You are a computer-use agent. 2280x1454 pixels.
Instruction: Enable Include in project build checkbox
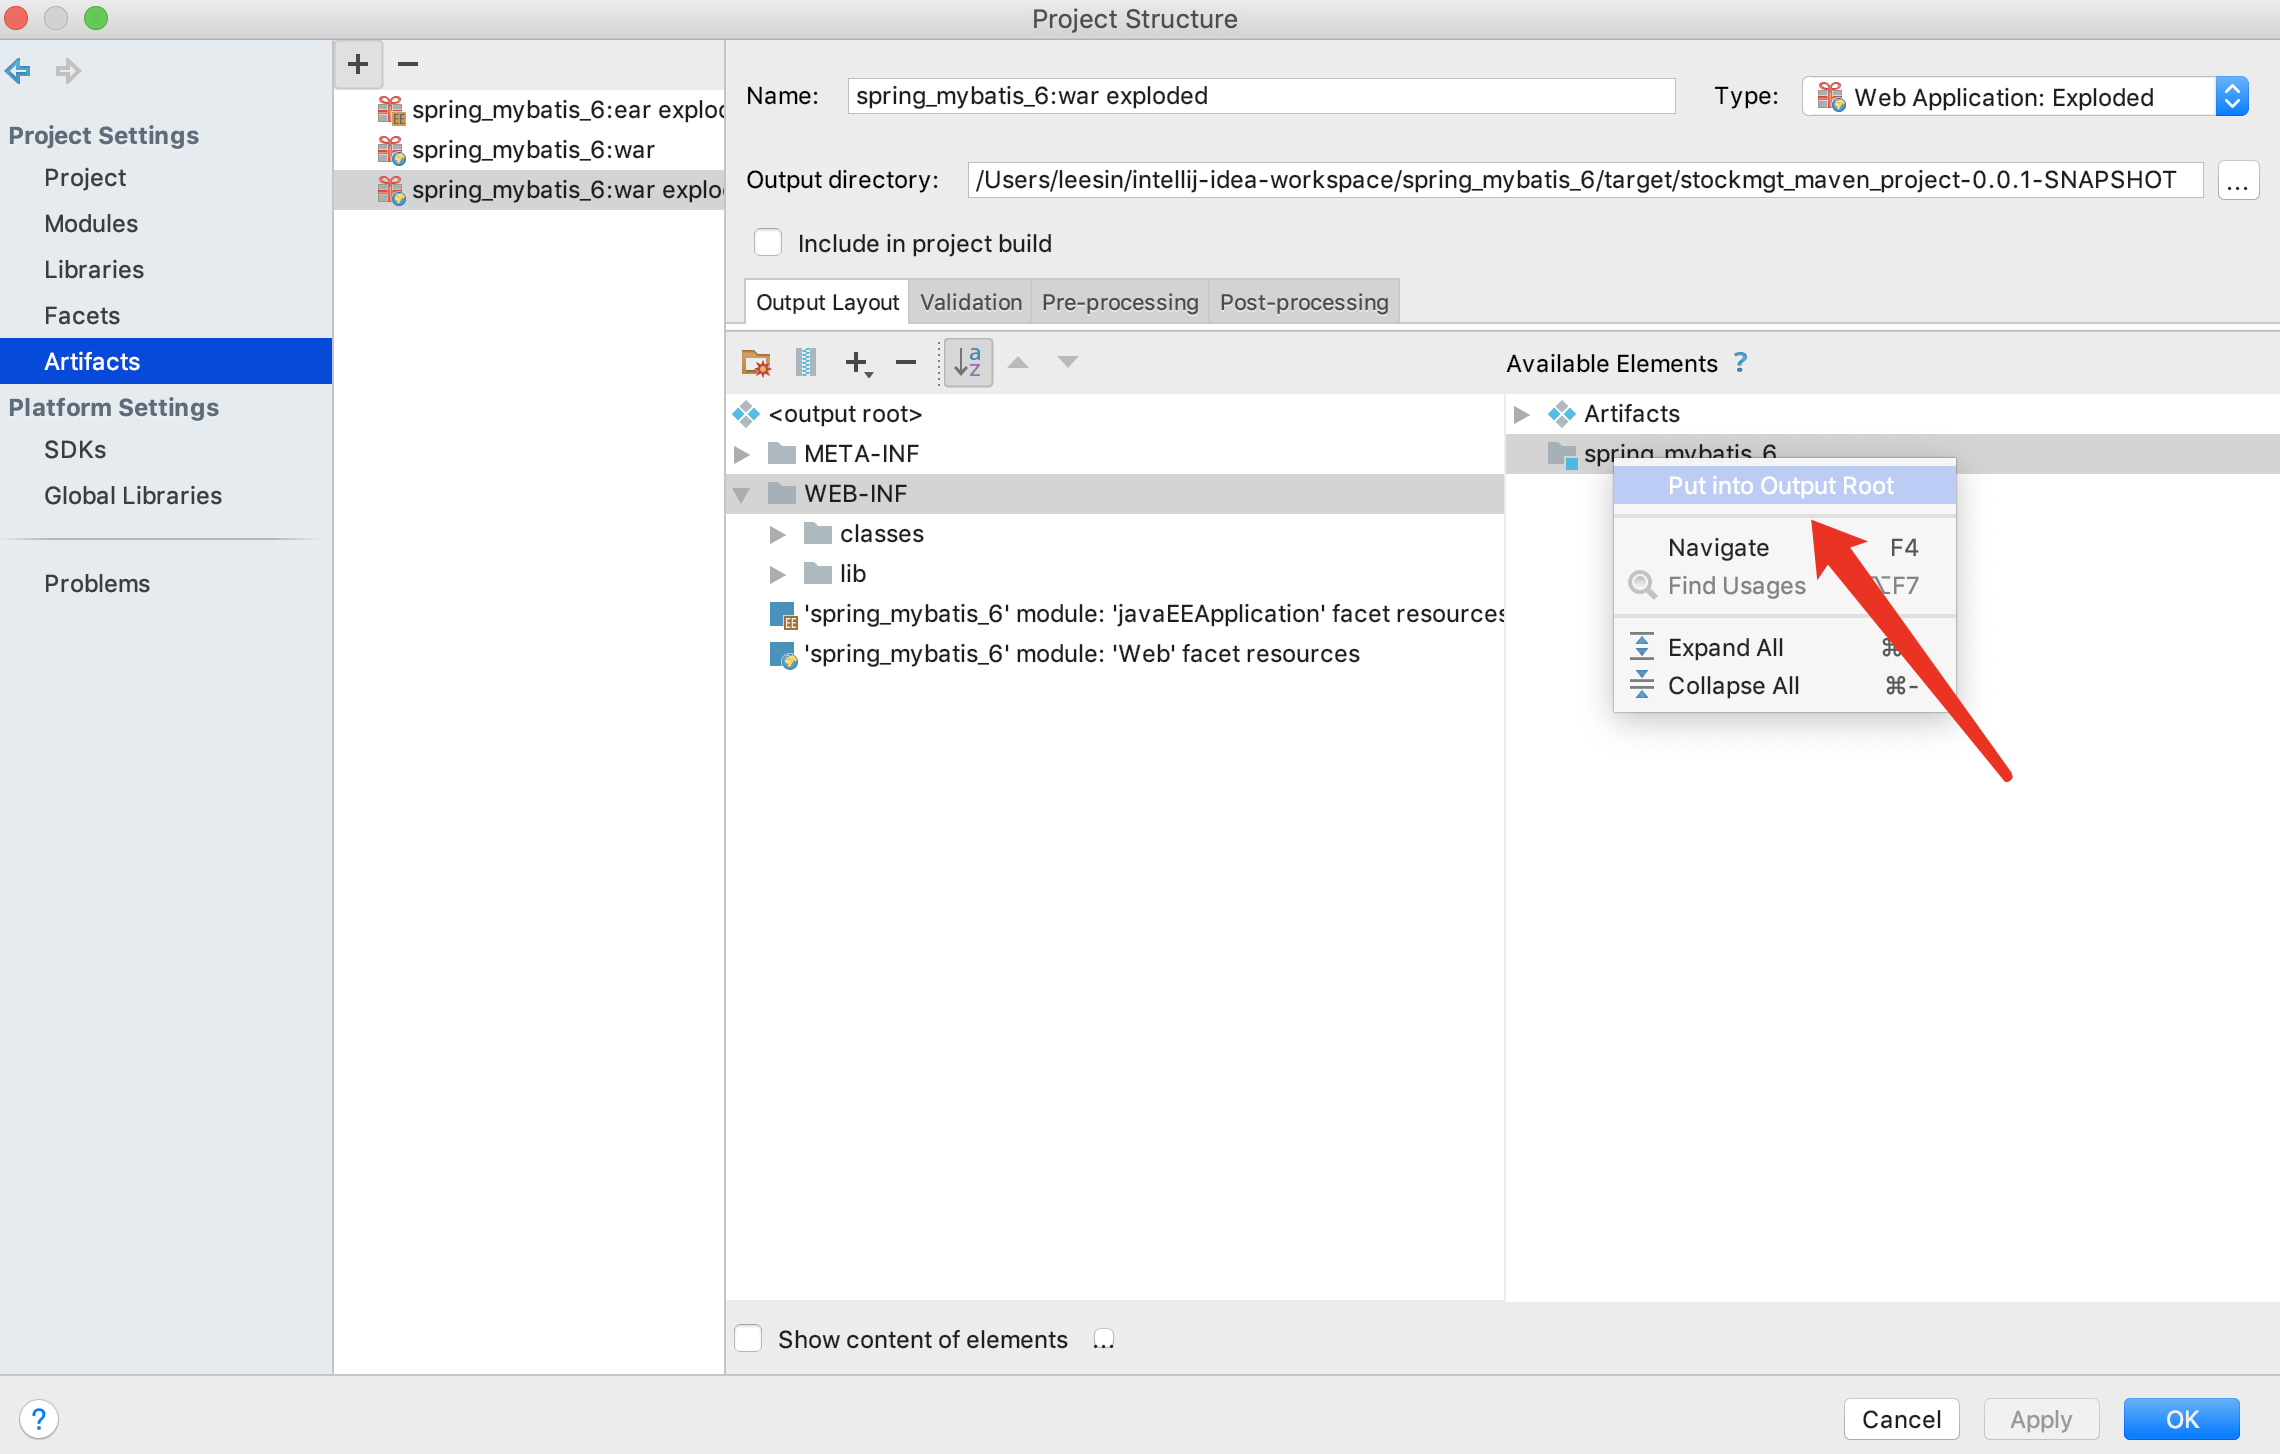[x=768, y=243]
